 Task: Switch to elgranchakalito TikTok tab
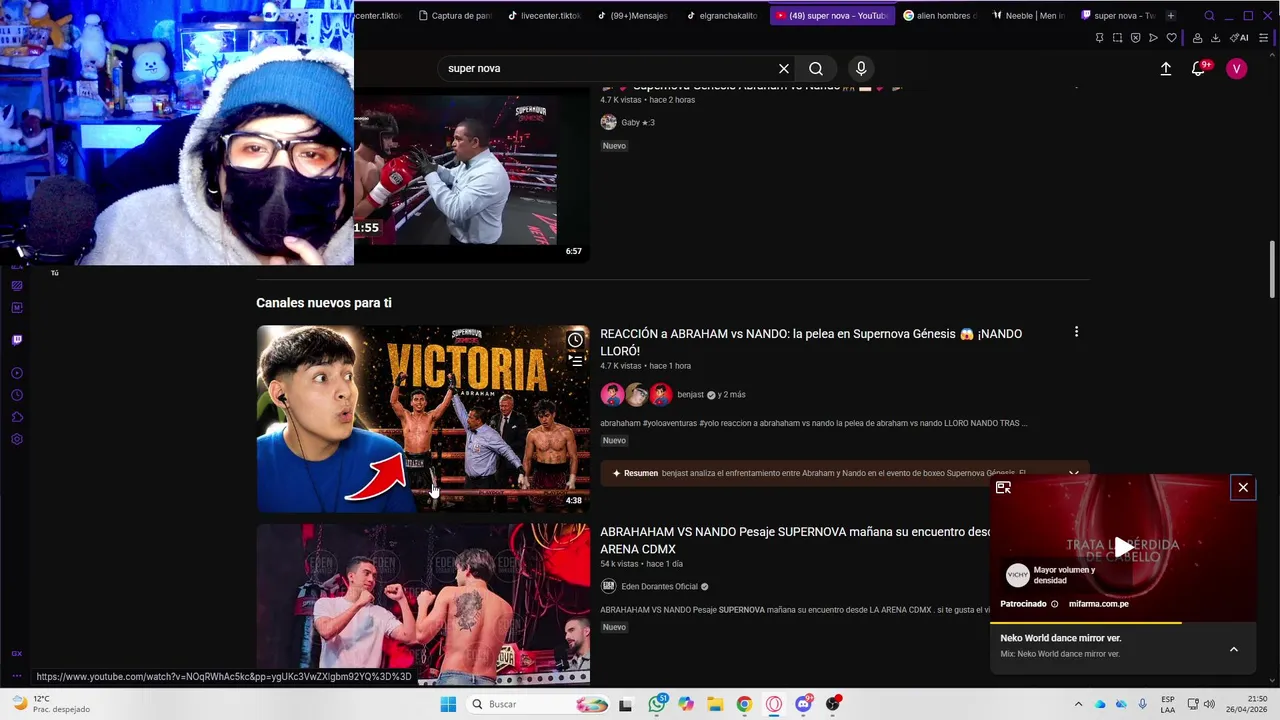click(x=723, y=15)
